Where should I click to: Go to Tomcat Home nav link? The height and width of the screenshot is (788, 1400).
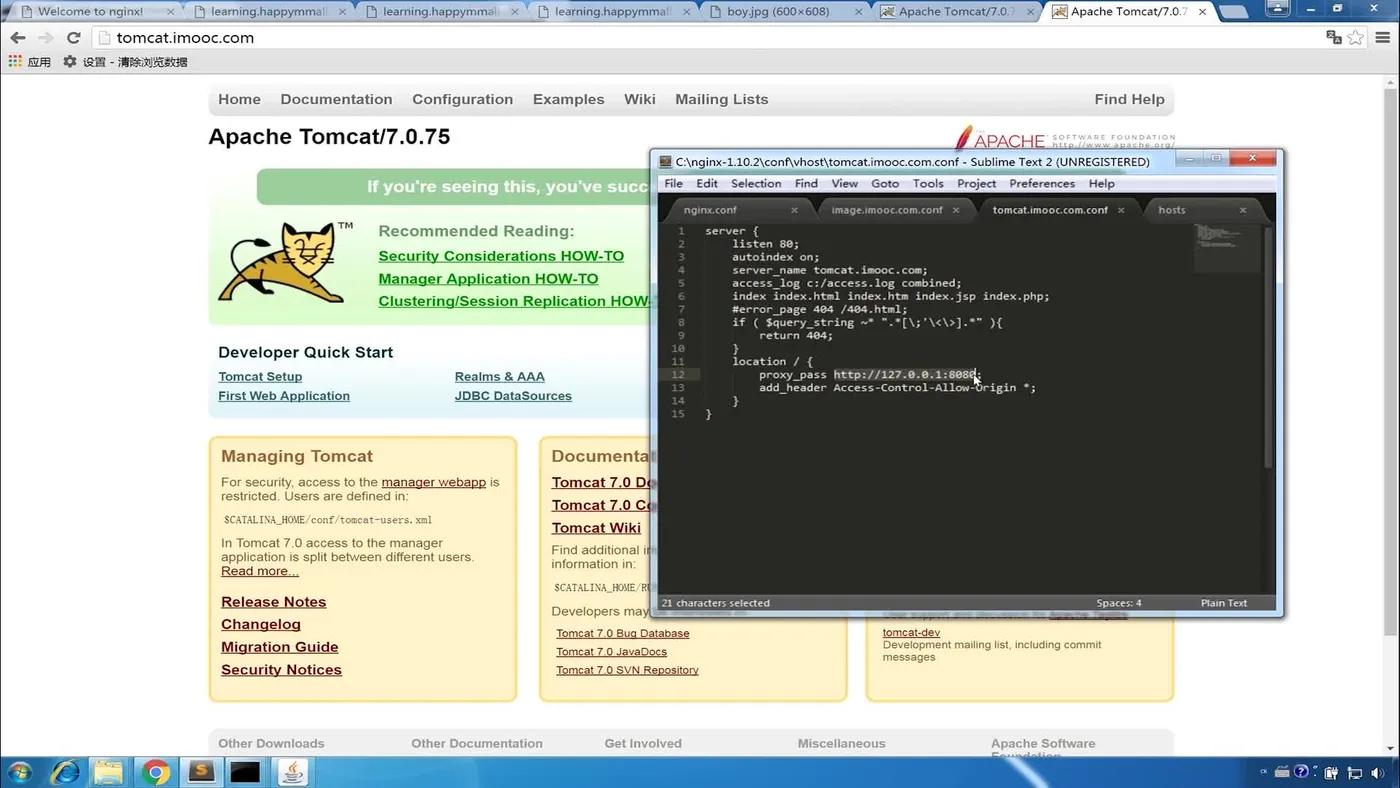coord(239,100)
